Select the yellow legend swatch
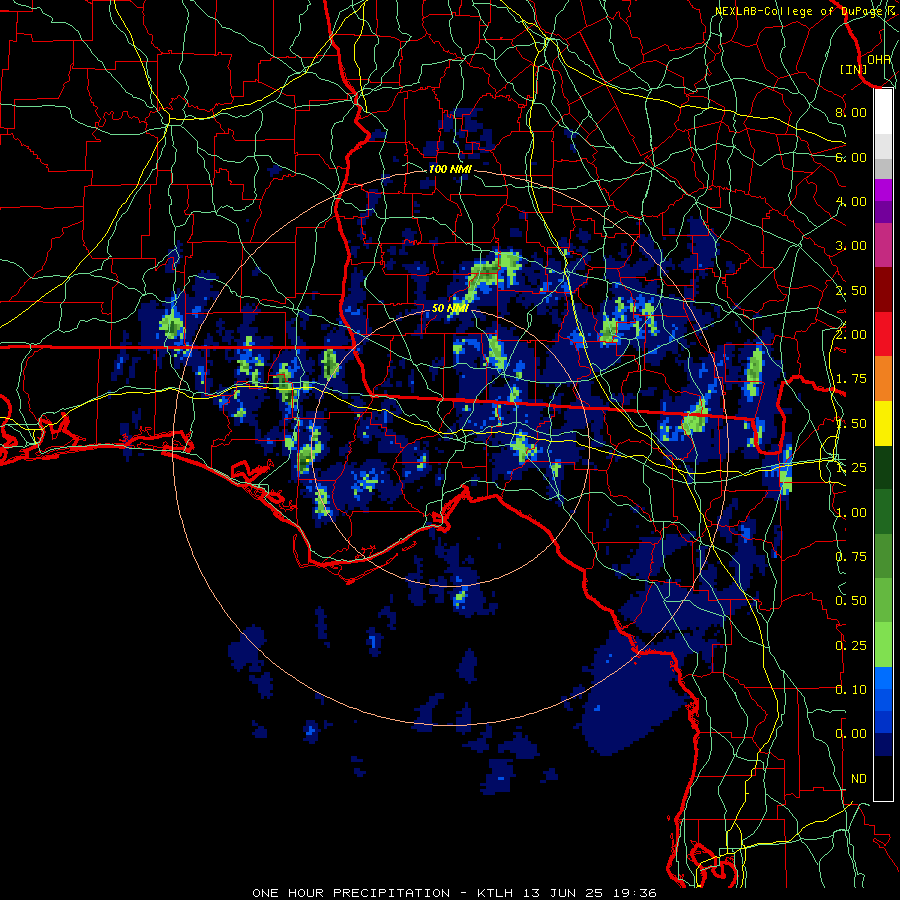The width and height of the screenshot is (900, 900). pos(883,423)
